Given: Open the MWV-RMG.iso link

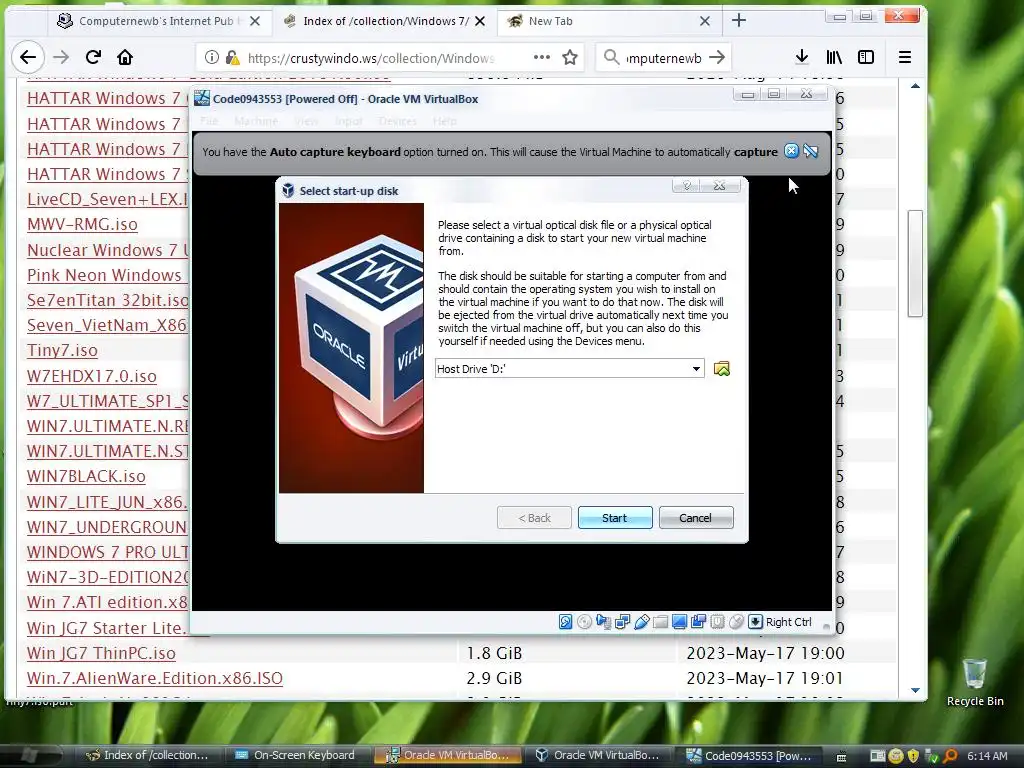Looking at the screenshot, I should coord(82,225).
